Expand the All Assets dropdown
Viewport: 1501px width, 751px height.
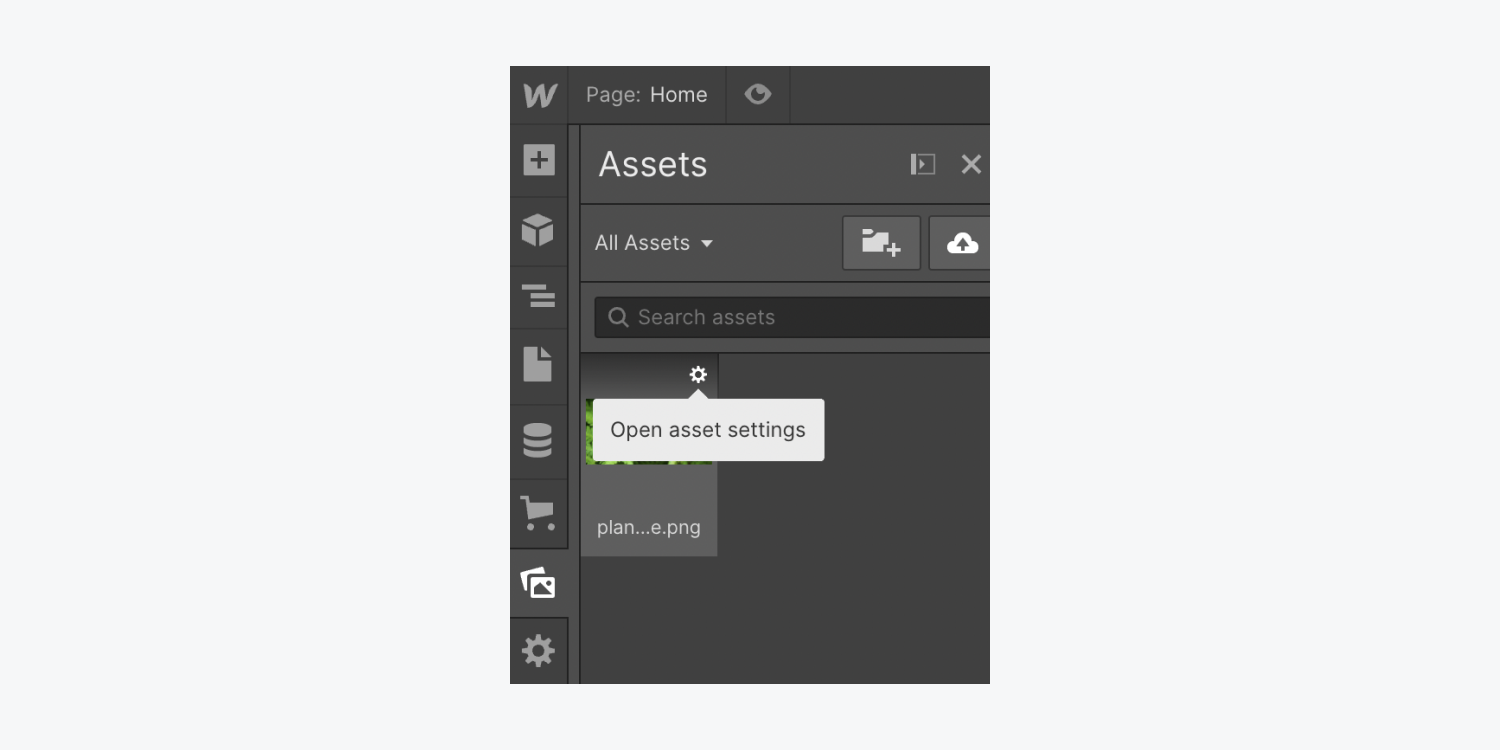coord(654,243)
